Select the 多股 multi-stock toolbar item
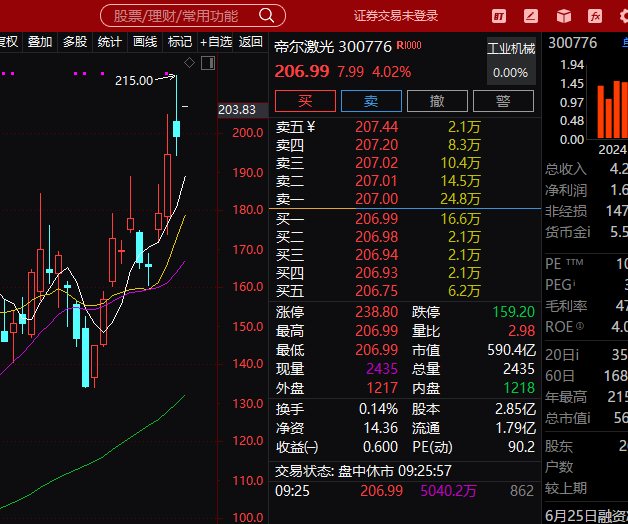The height and width of the screenshot is (524, 628). (x=75, y=42)
